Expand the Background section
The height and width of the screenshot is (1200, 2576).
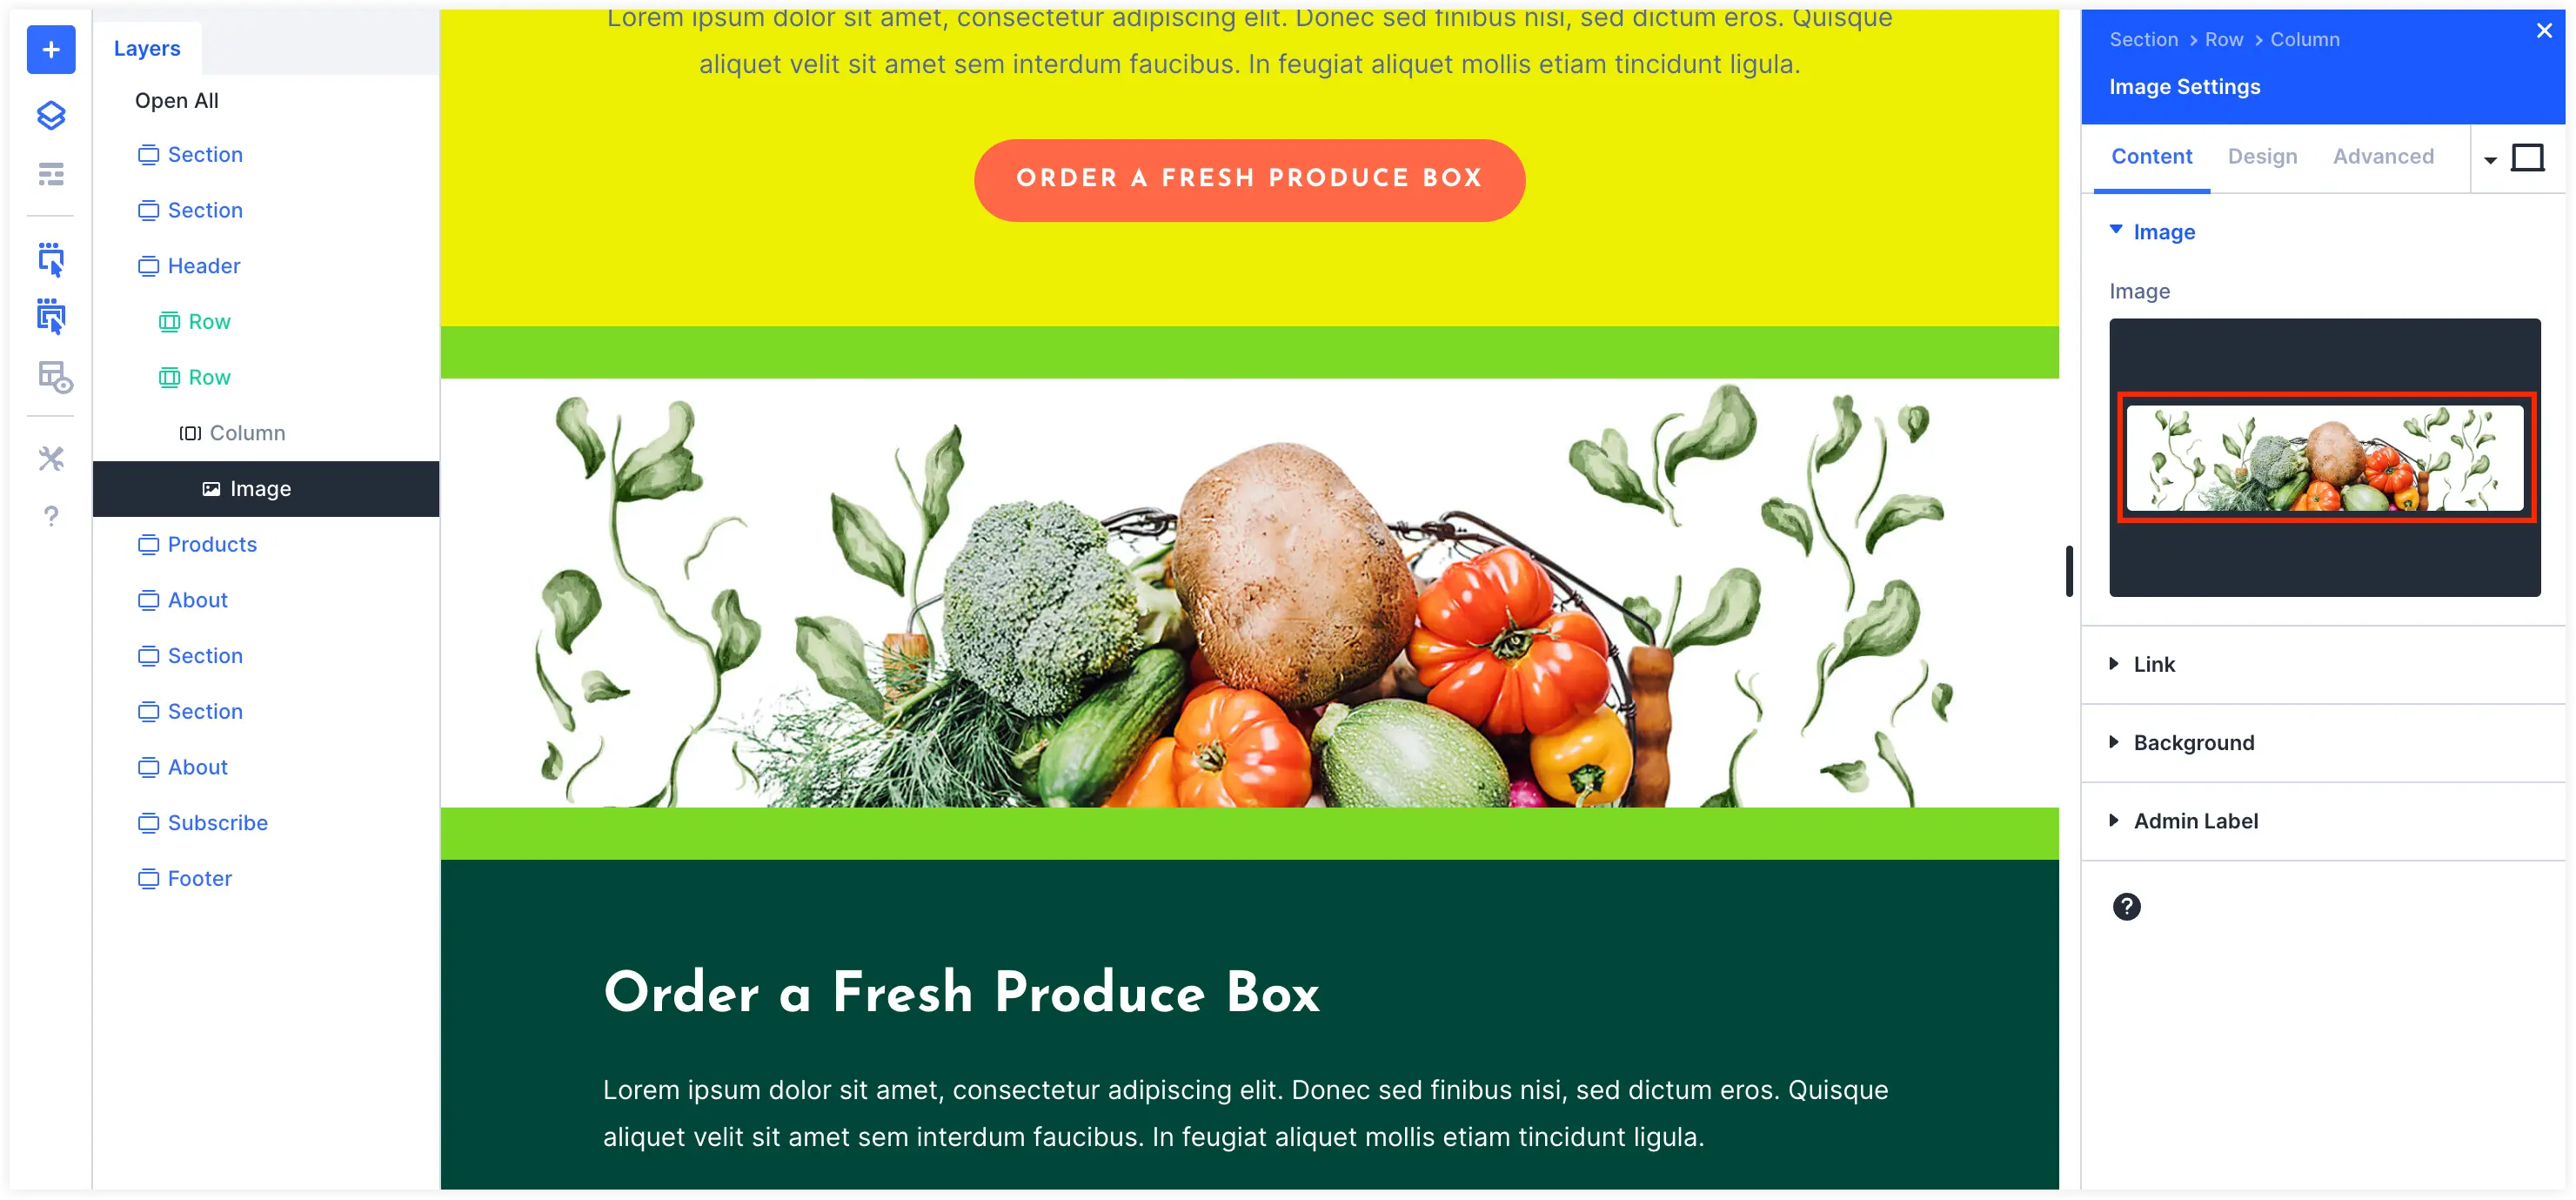coord(2195,741)
